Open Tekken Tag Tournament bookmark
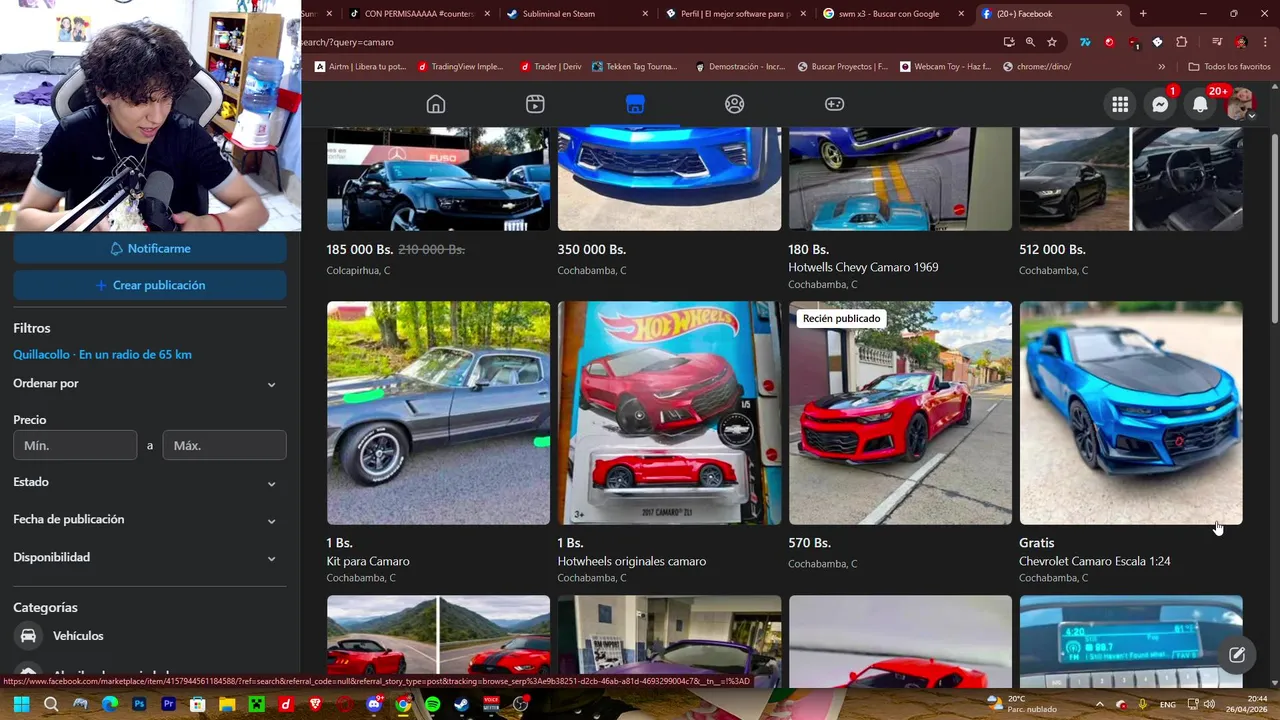The image size is (1280, 720). [635, 67]
